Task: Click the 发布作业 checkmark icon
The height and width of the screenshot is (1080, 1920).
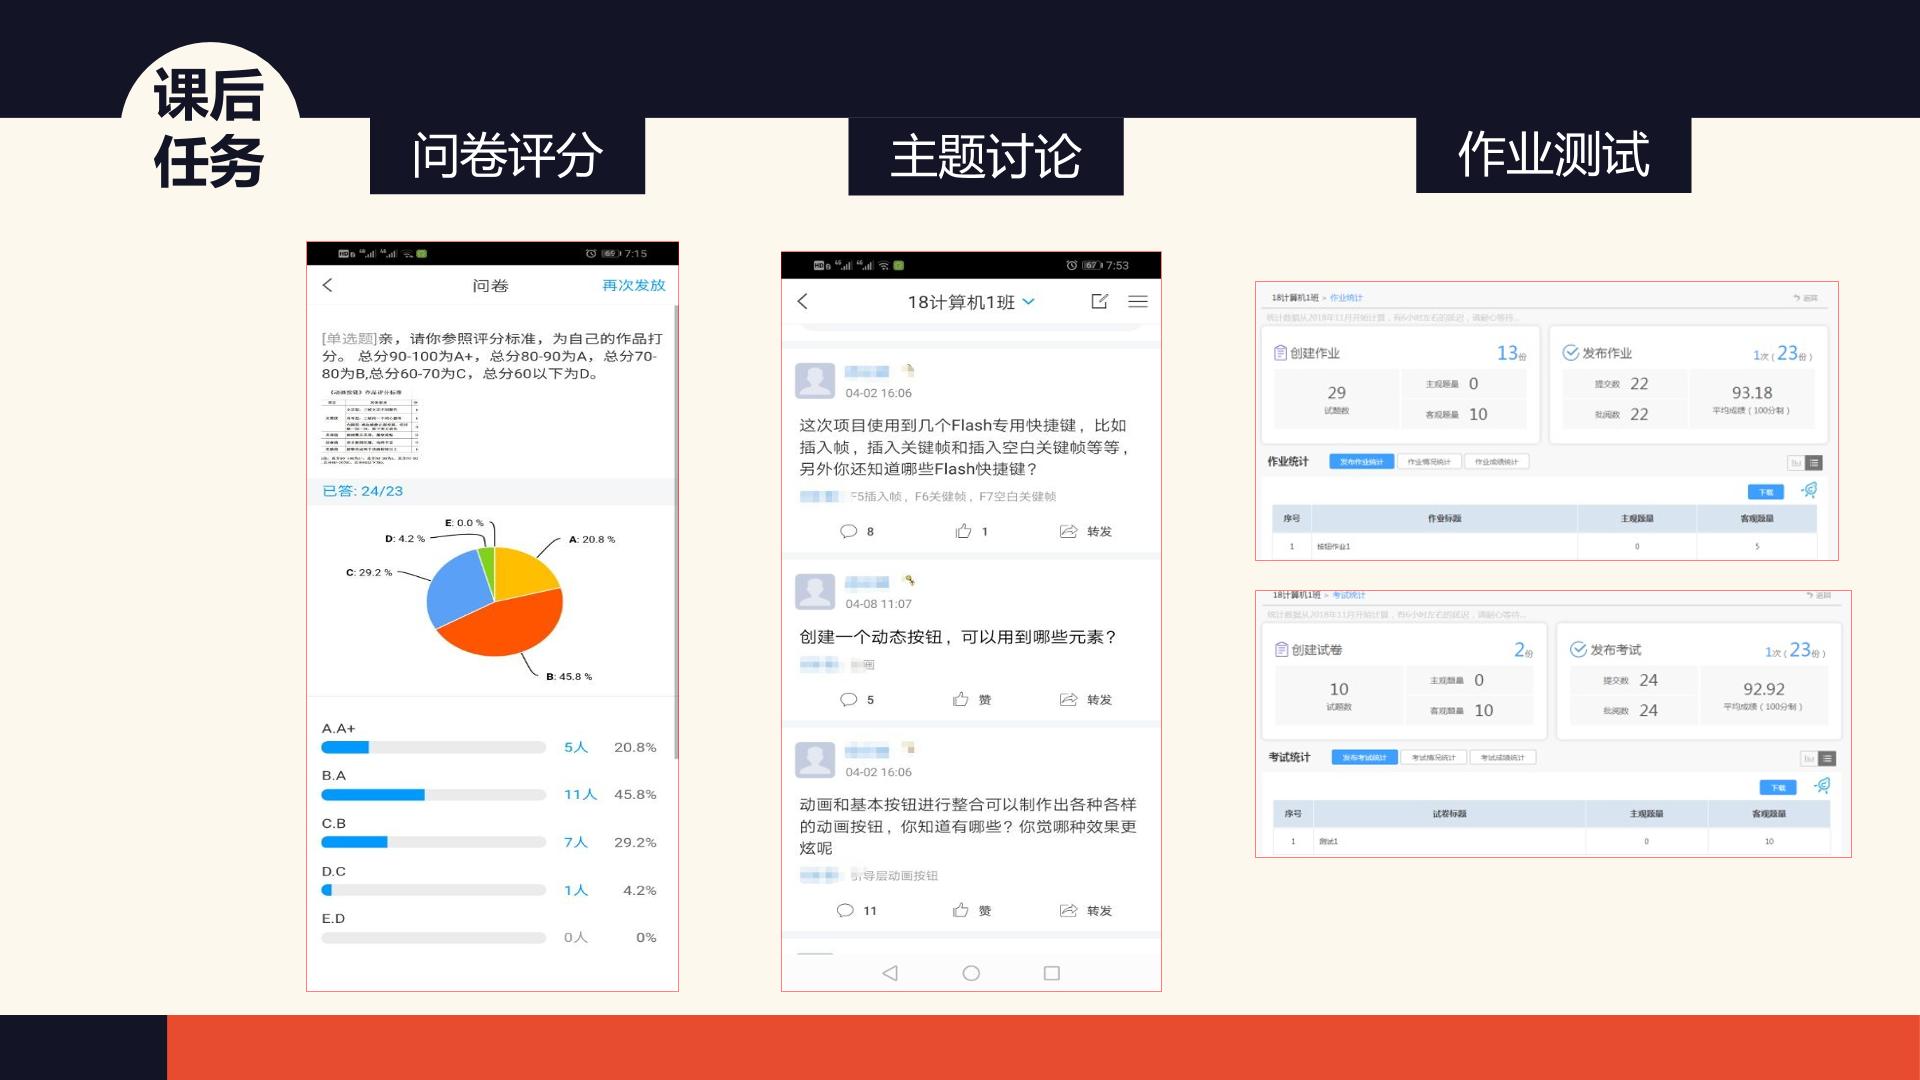Action: tap(1570, 353)
